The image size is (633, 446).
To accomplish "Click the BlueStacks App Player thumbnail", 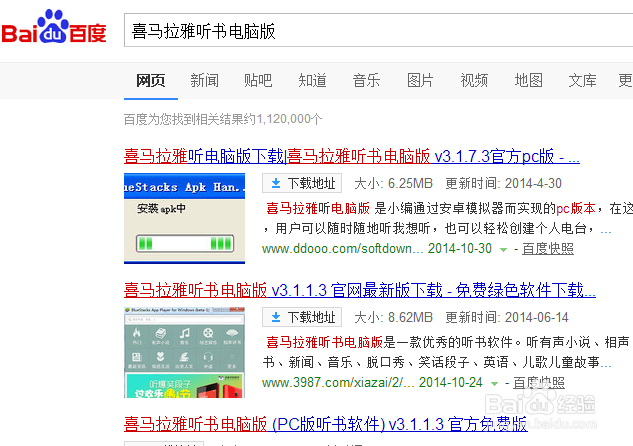I will (184, 352).
